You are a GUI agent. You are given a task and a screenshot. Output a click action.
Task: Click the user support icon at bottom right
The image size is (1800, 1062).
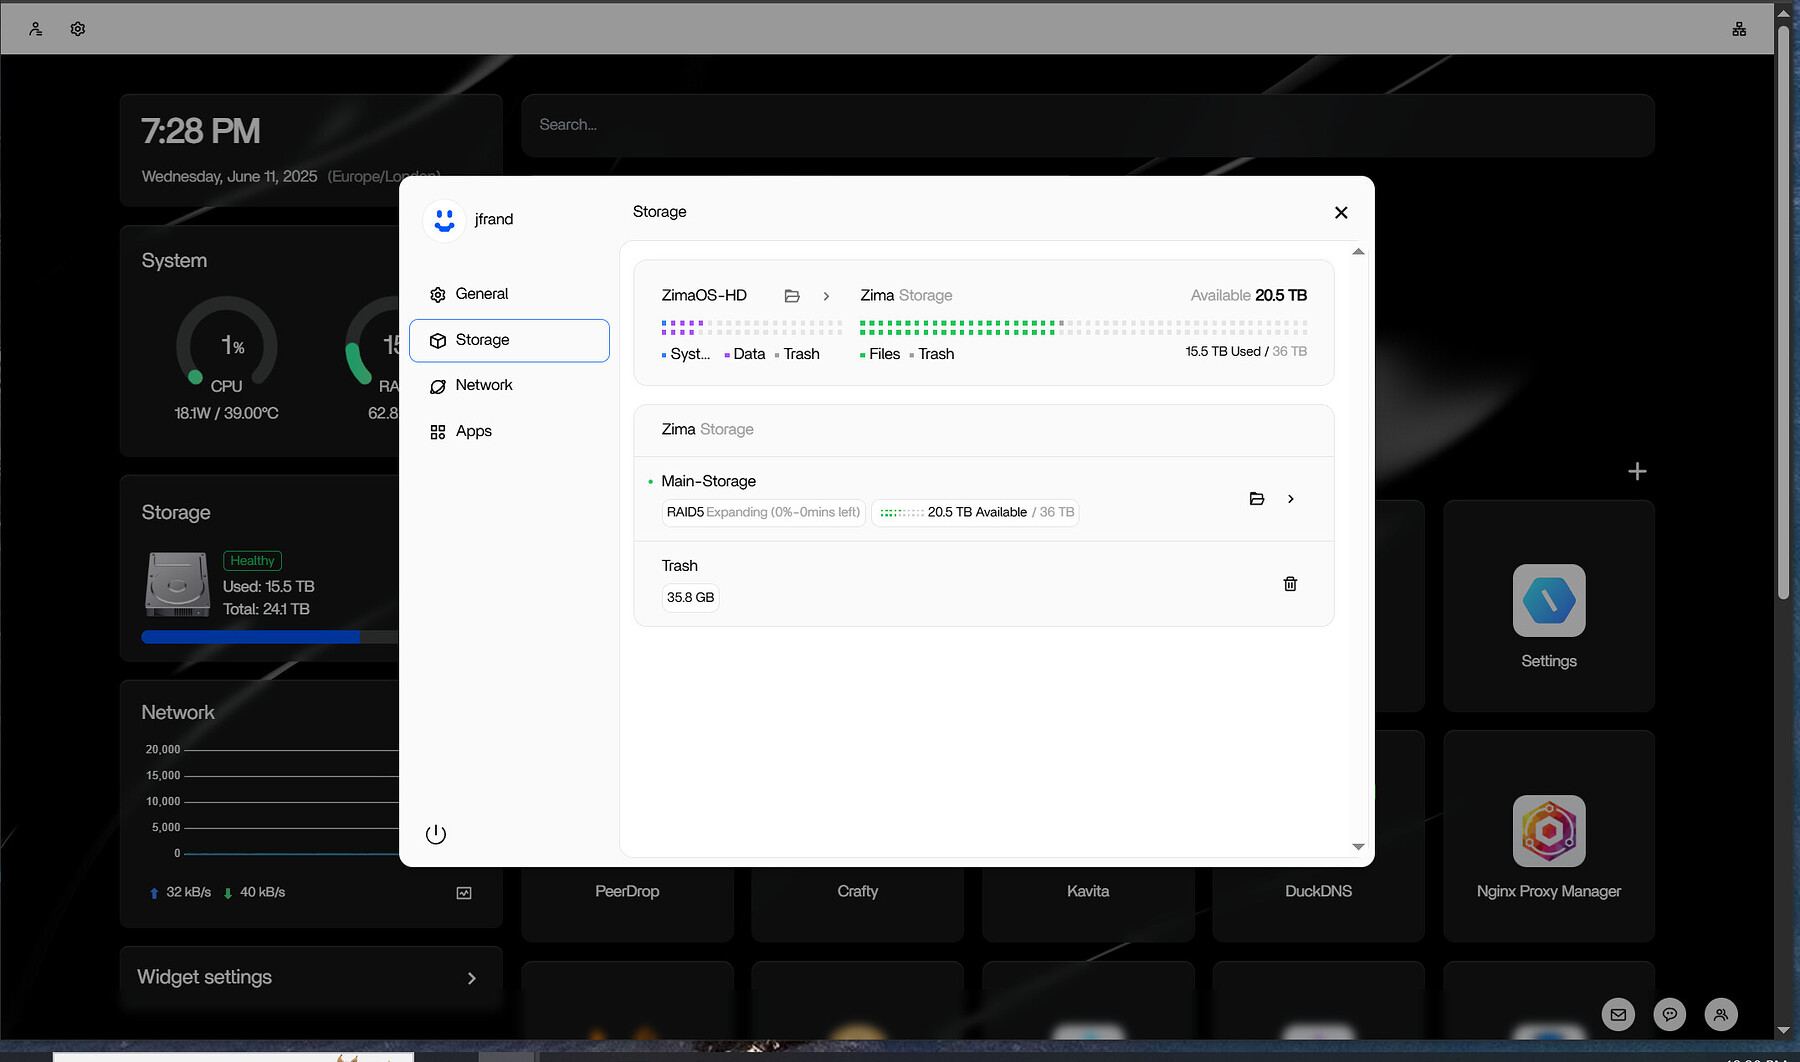pyautogui.click(x=1721, y=1014)
